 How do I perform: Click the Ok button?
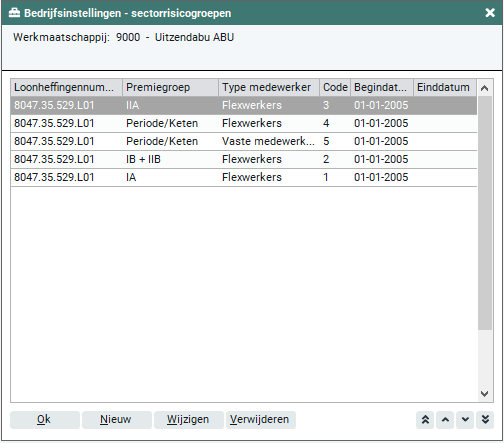coord(45,420)
